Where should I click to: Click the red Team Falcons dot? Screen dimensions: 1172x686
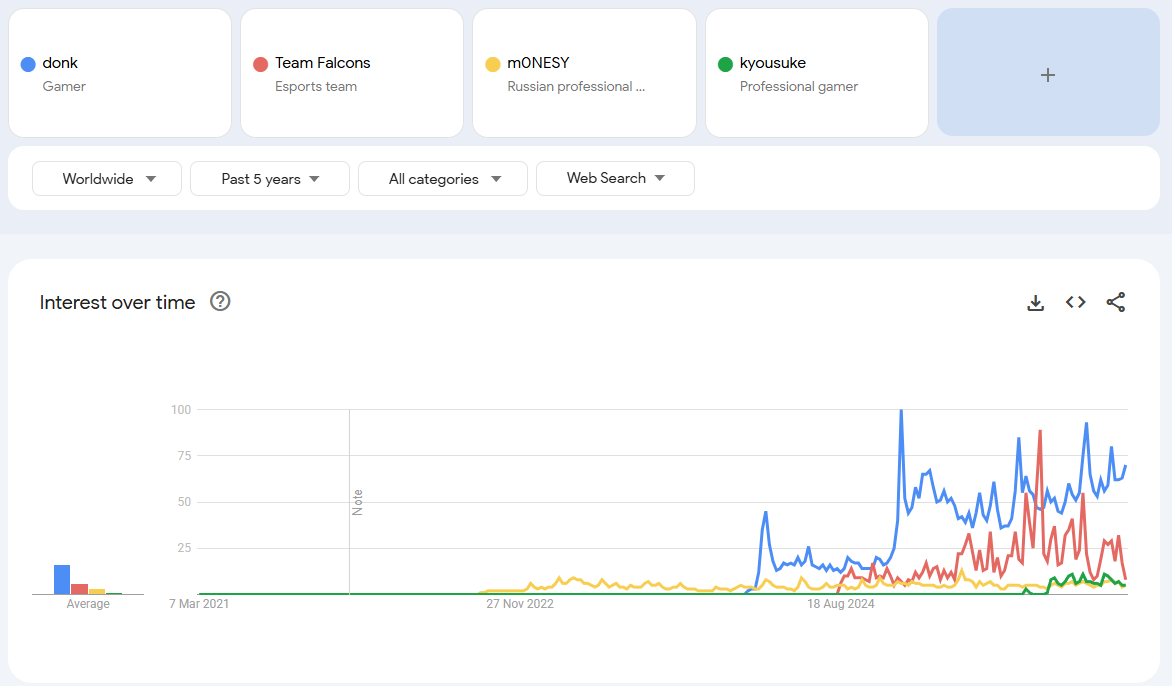coord(260,64)
